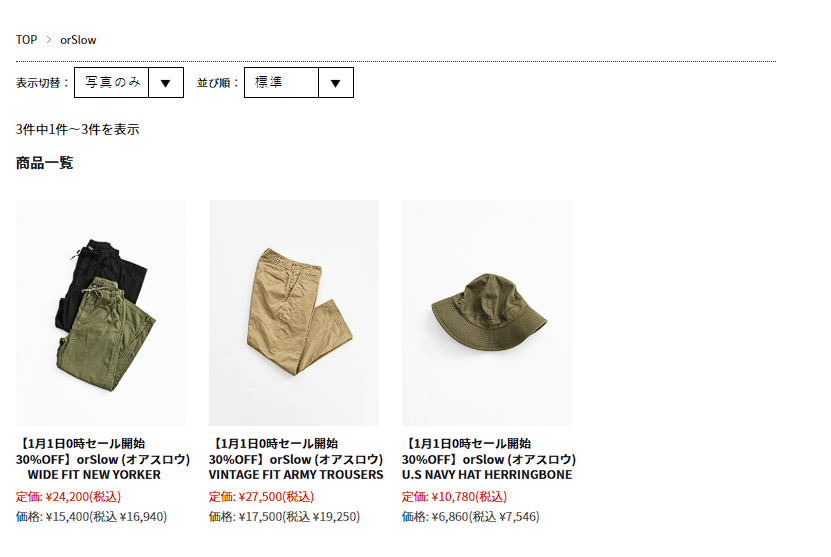Open the 並び順 sort order dropdown
The image size is (831, 557).
(x=299, y=83)
